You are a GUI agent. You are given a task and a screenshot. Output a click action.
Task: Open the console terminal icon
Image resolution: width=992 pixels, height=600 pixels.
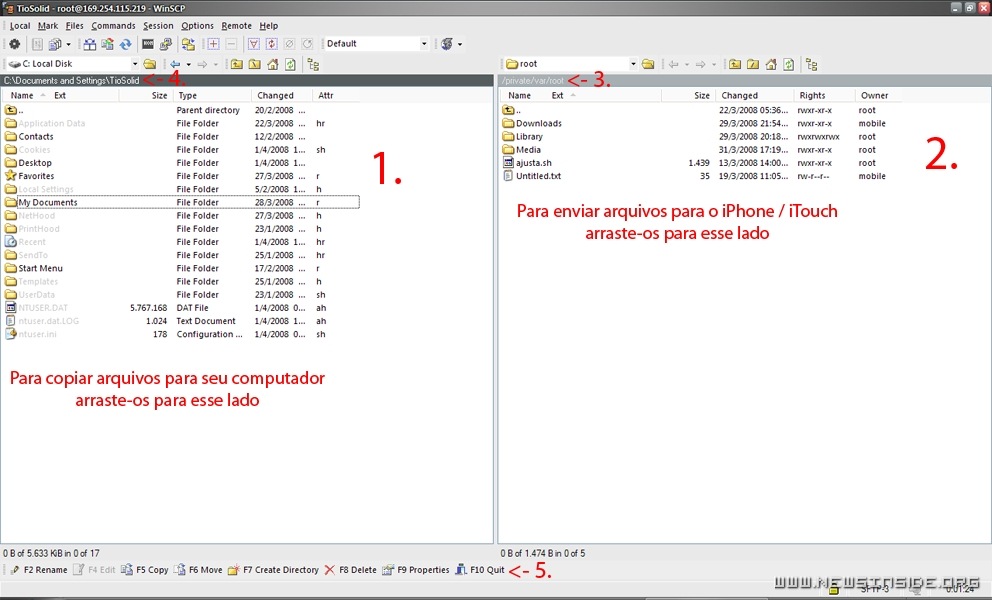pos(148,44)
